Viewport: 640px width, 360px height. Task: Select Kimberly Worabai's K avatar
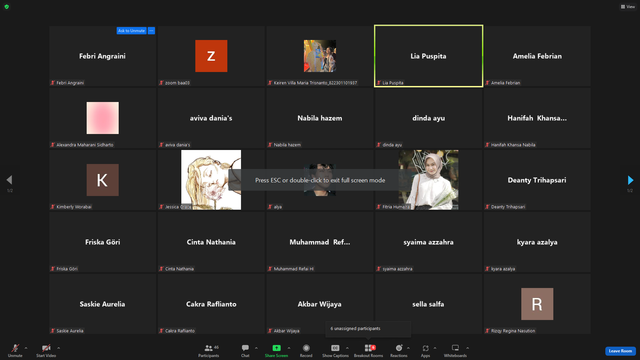pyautogui.click(x=102, y=180)
